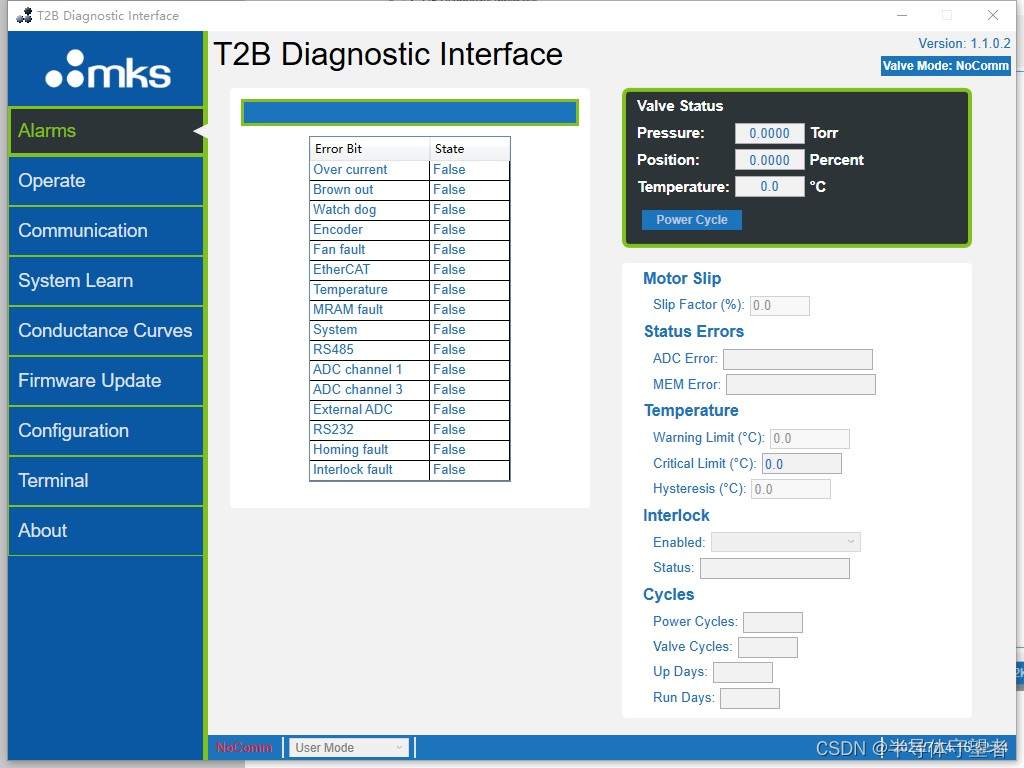Expand the Interlock Enabled dropdown

point(786,542)
